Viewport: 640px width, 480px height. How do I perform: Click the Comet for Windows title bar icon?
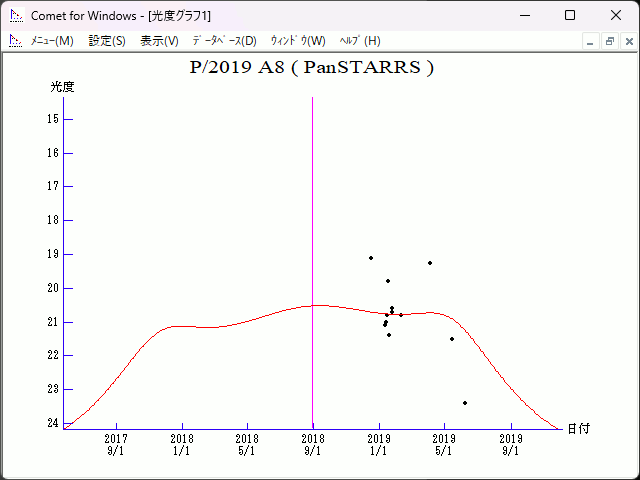[15, 15]
